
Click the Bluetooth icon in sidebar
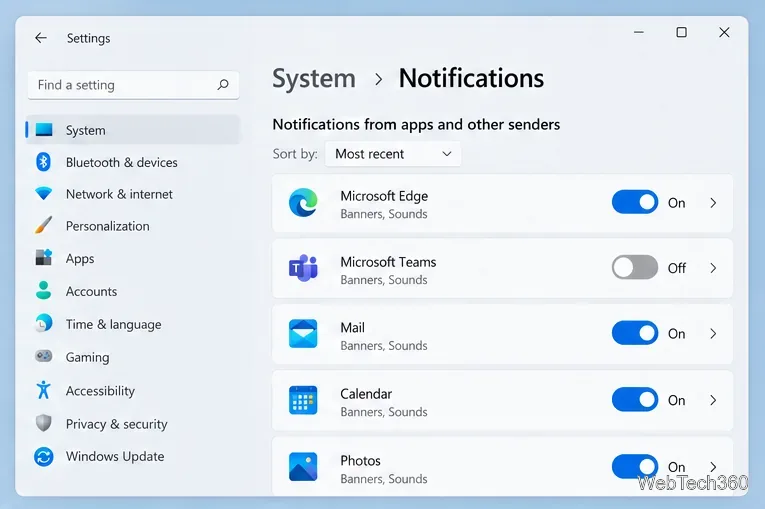tap(43, 162)
